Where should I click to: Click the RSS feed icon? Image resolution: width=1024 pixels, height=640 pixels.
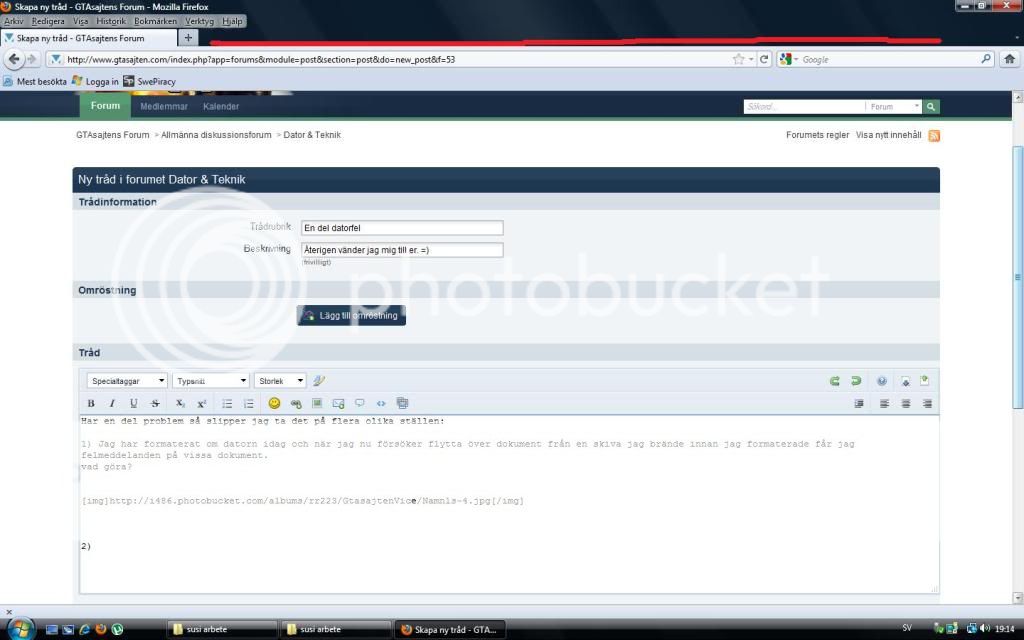tap(934, 136)
